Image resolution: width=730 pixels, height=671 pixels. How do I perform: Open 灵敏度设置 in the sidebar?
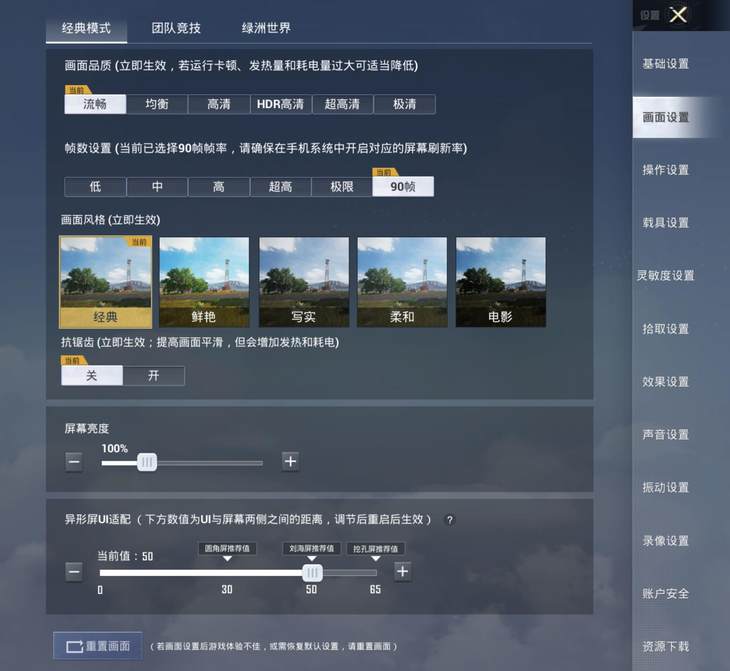pyautogui.click(x=665, y=275)
